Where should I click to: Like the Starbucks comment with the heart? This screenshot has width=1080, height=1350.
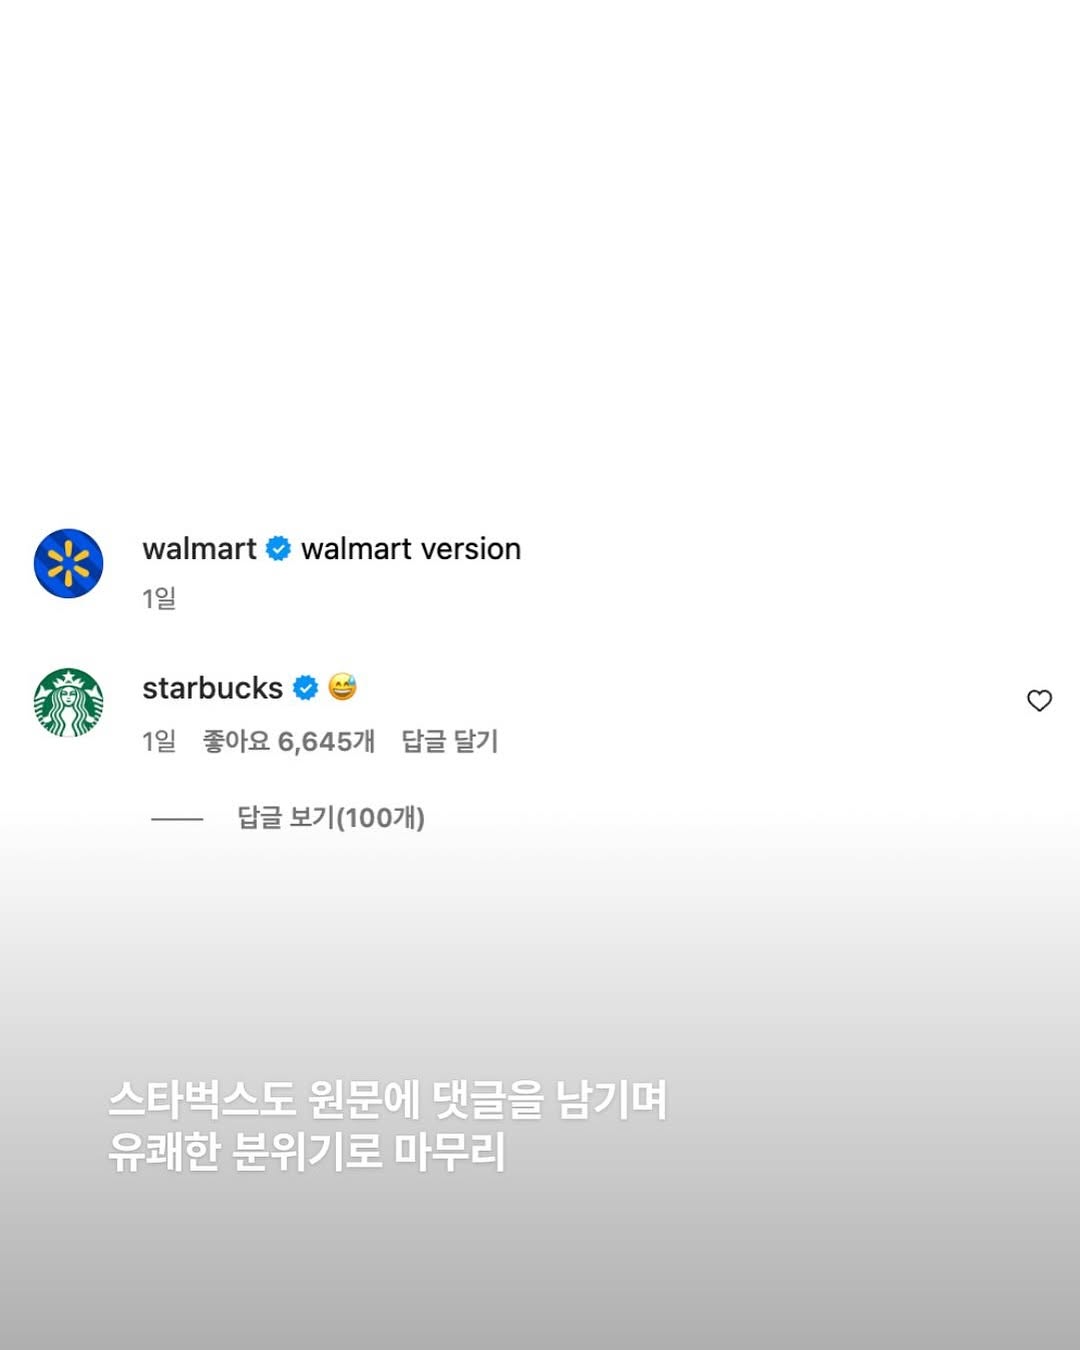pyautogui.click(x=1040, y=701)
